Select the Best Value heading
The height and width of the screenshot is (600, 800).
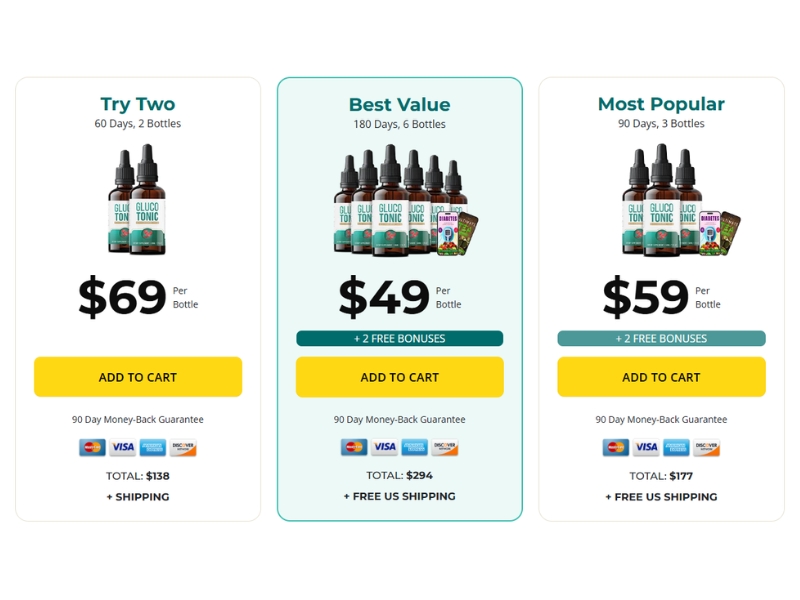click(400, 104)
